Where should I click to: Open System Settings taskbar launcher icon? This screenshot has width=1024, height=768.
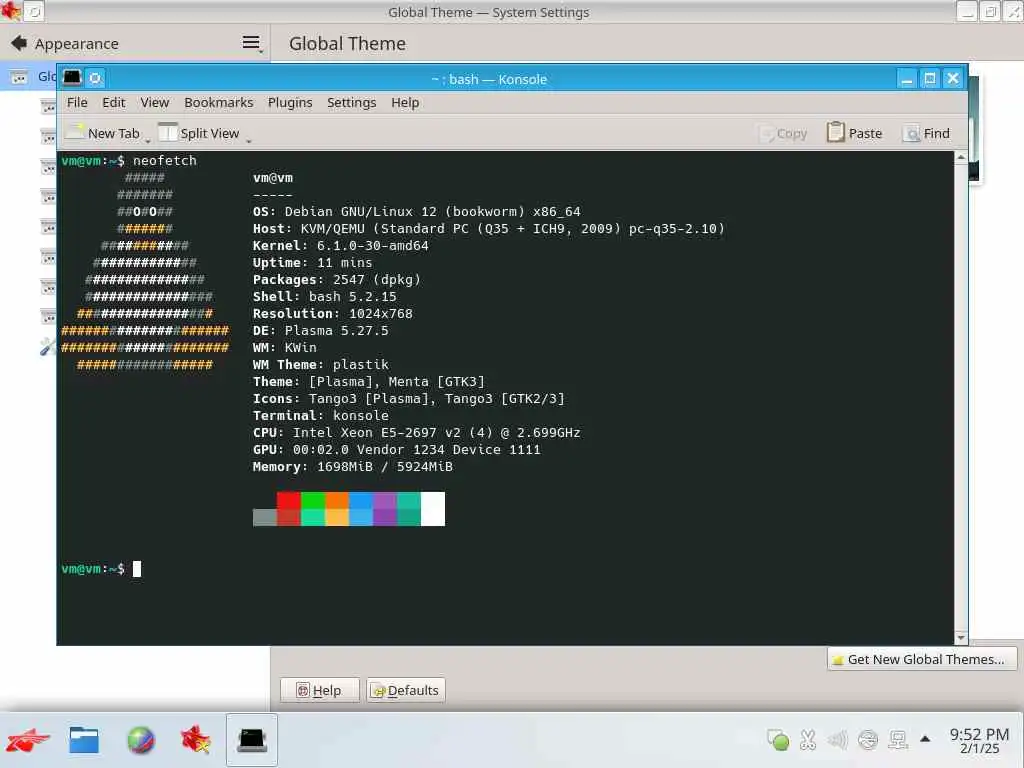(195, 740)
